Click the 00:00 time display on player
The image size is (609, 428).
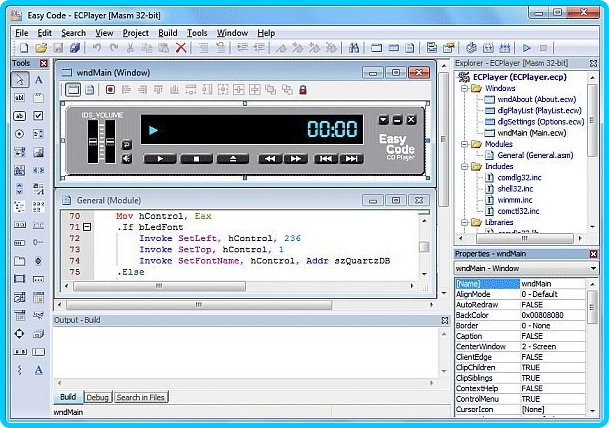click(332, 129)
